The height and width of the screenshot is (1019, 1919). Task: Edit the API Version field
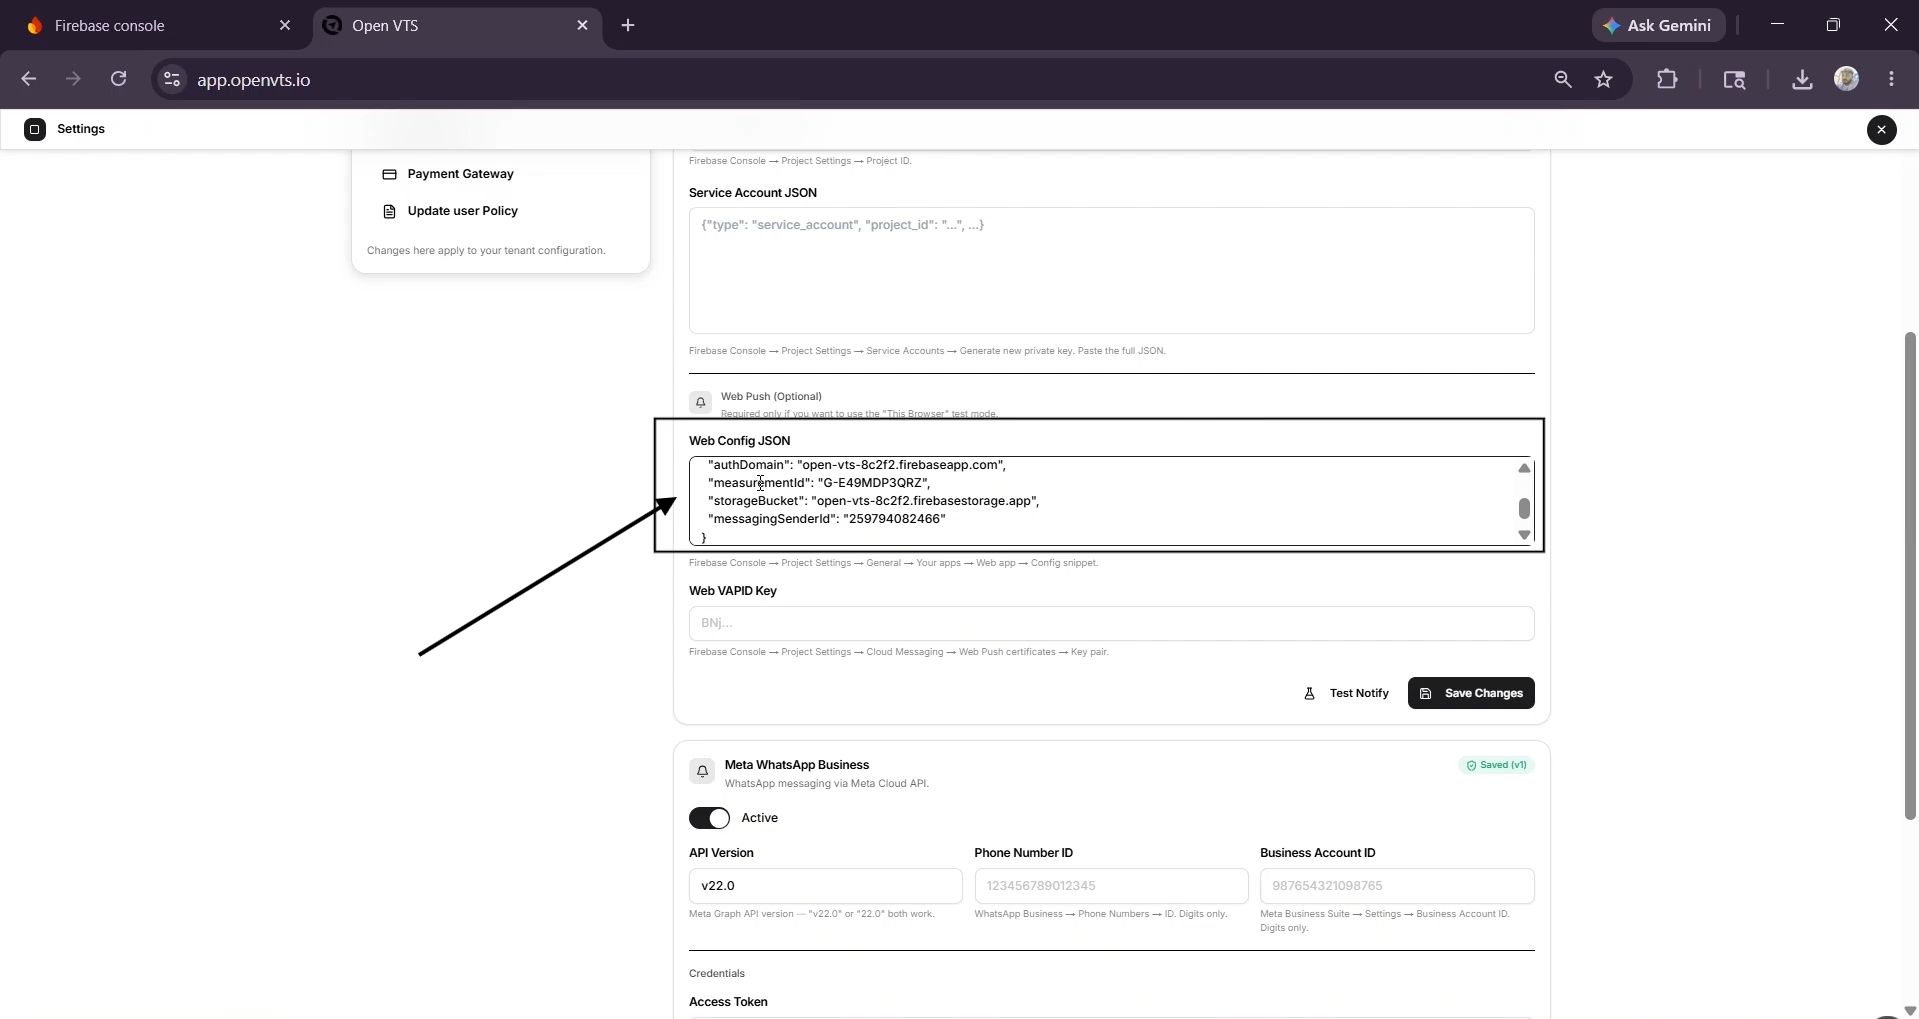click(825, 886)
